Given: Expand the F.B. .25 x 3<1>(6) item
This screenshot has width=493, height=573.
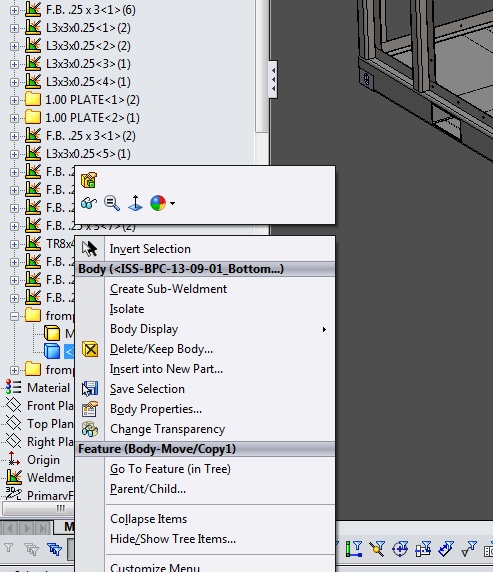Looking at the screenshot, I should click(14, 10).
